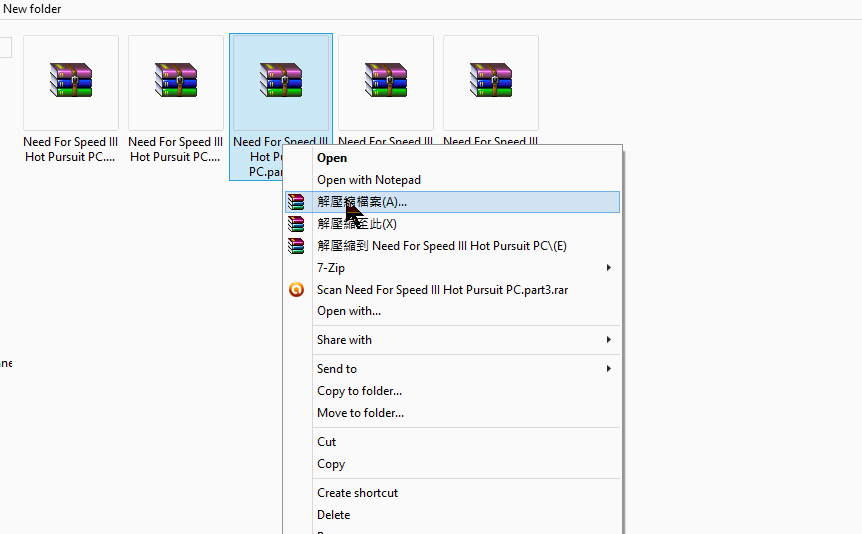This screenshot has width=862, height=534.
Task: Select Open with Notepad entry
Action: click(x=369, y=180)
